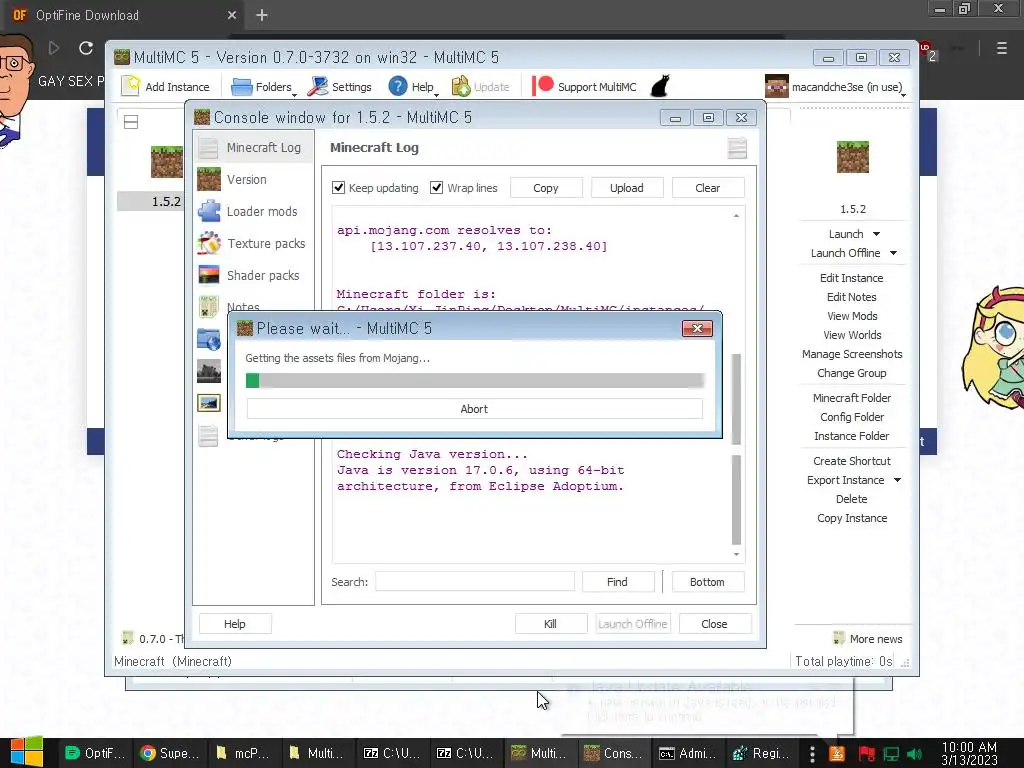Click the Kill button
Screen dimensions: 1024x768
551,624
